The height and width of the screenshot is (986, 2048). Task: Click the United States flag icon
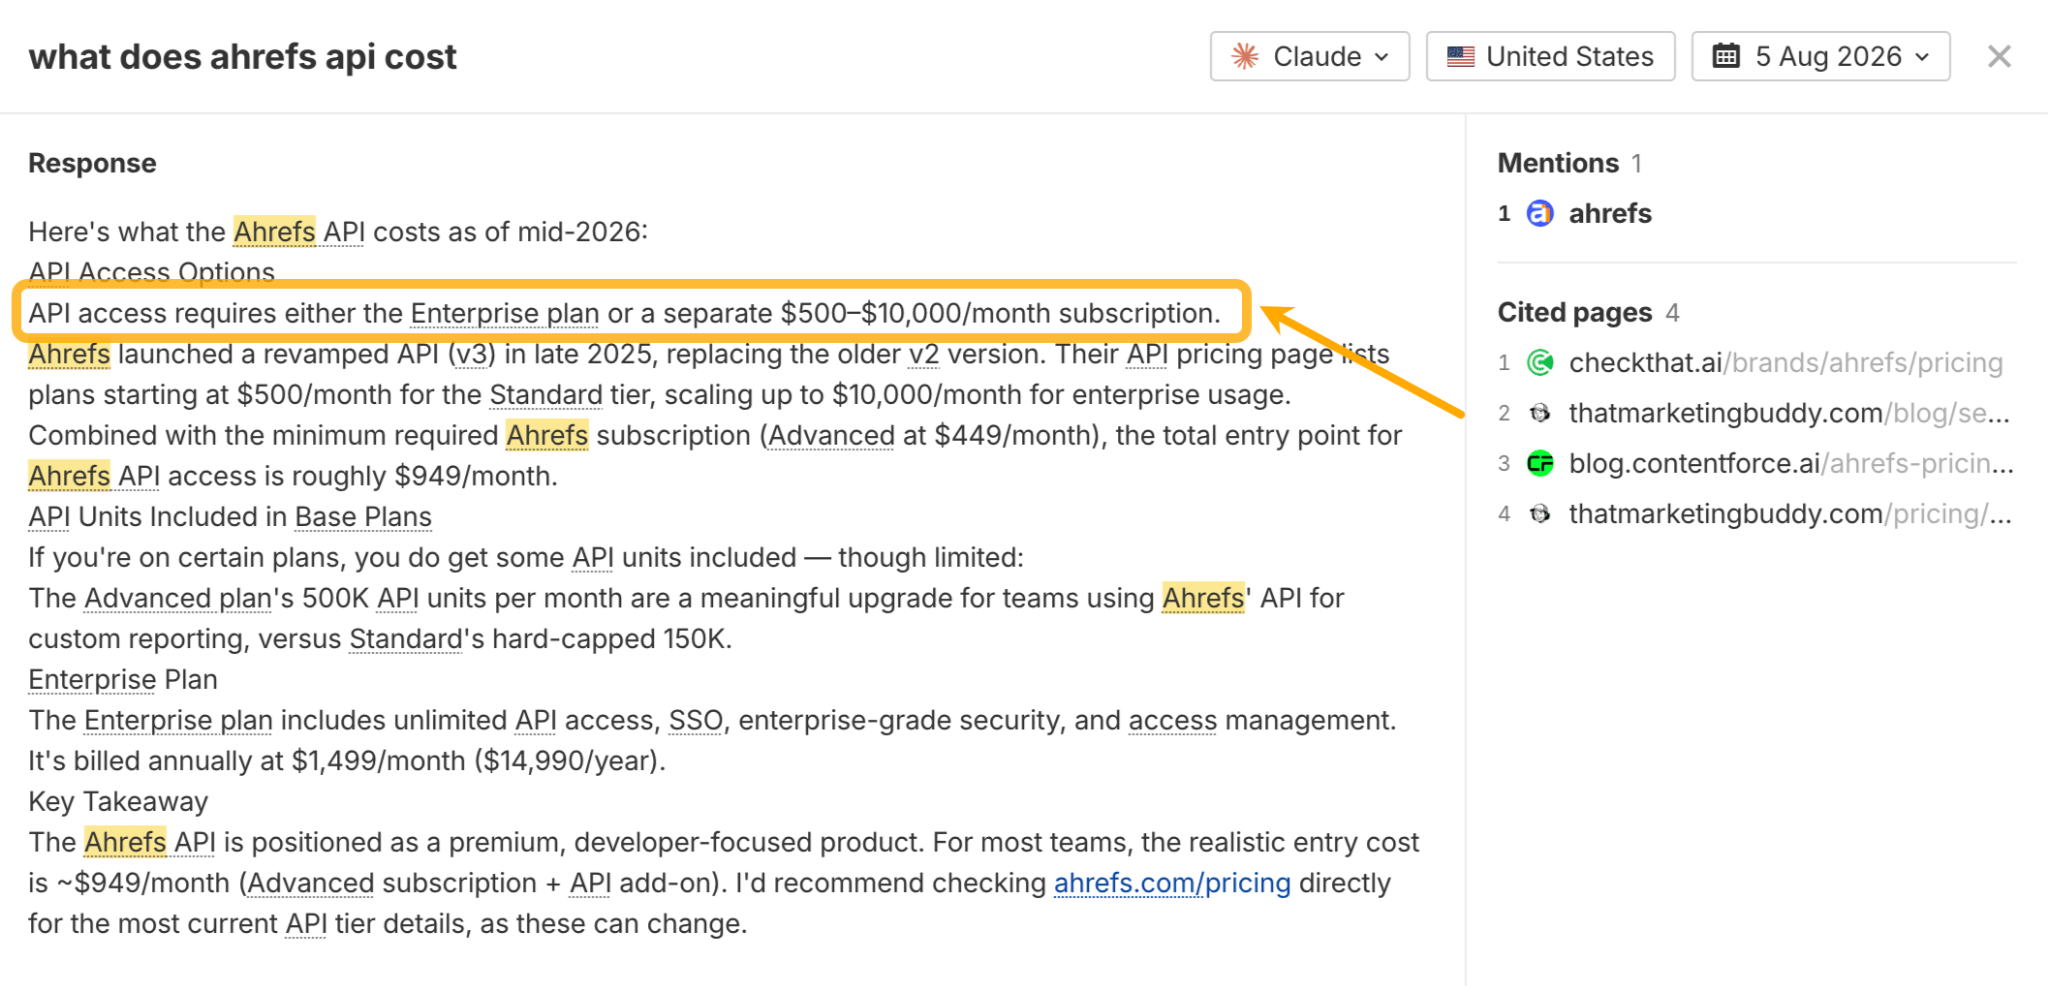[x=1461, y=56]
